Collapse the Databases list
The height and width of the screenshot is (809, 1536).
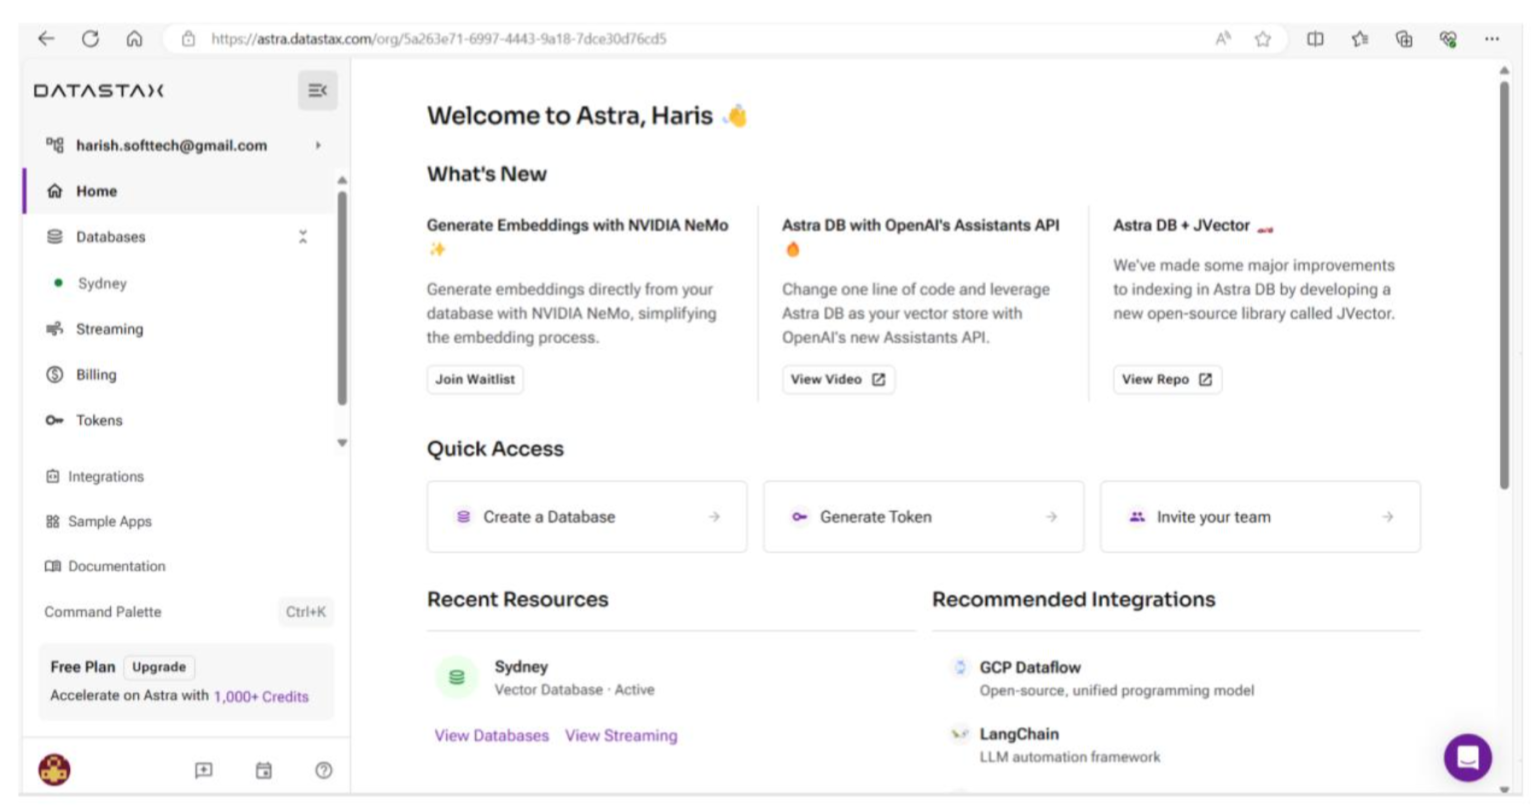point(301,237)
